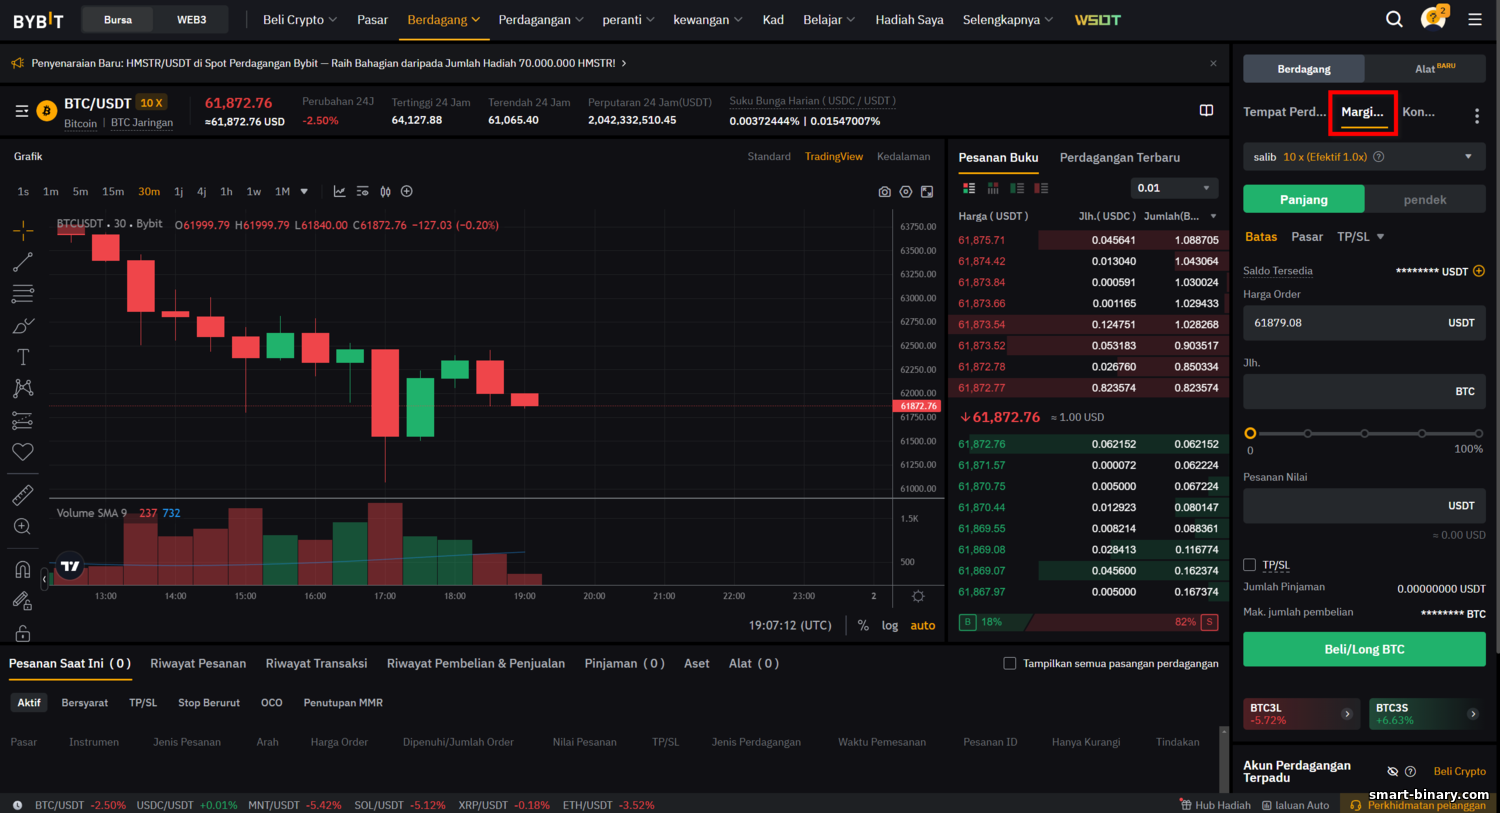Open the chart settings gear icon

tap(906, 192)
